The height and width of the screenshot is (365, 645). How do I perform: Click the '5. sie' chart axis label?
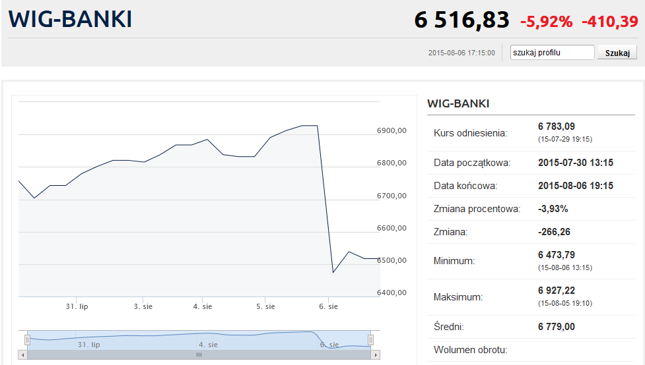pos(266,307)
